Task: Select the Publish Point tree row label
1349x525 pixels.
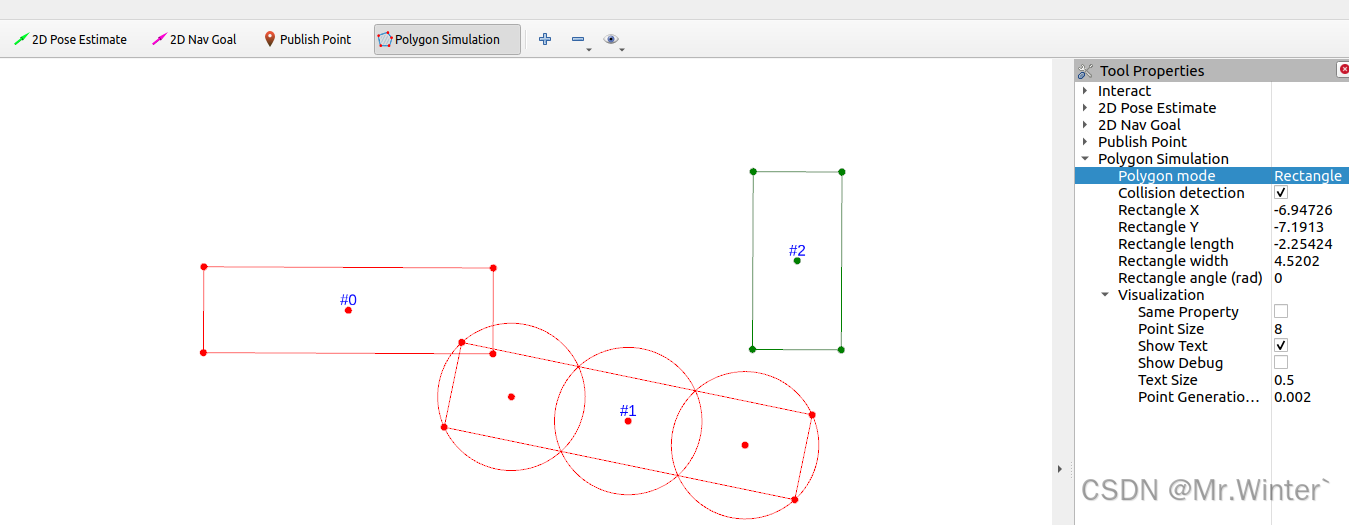Action: (x=1142, y=142)
